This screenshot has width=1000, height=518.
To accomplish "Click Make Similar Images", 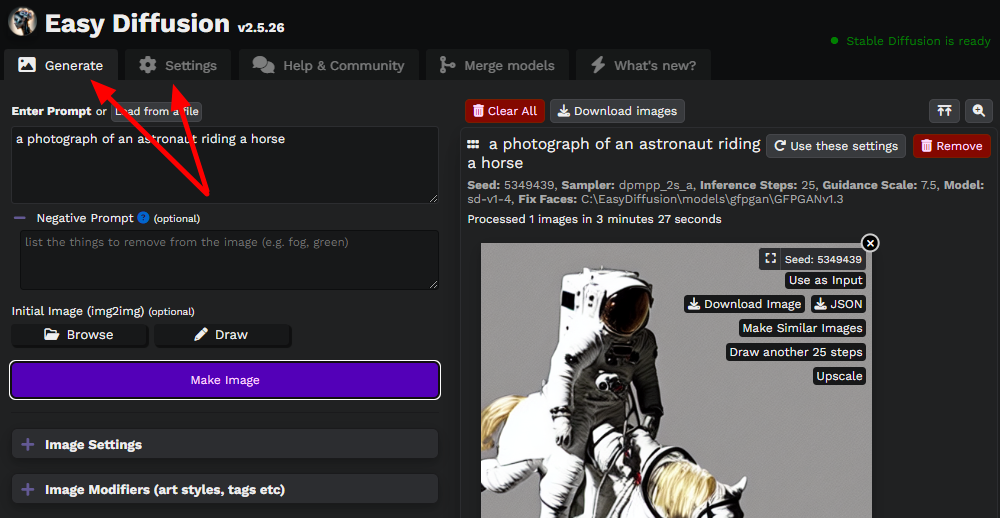I will tap(802, 329).
